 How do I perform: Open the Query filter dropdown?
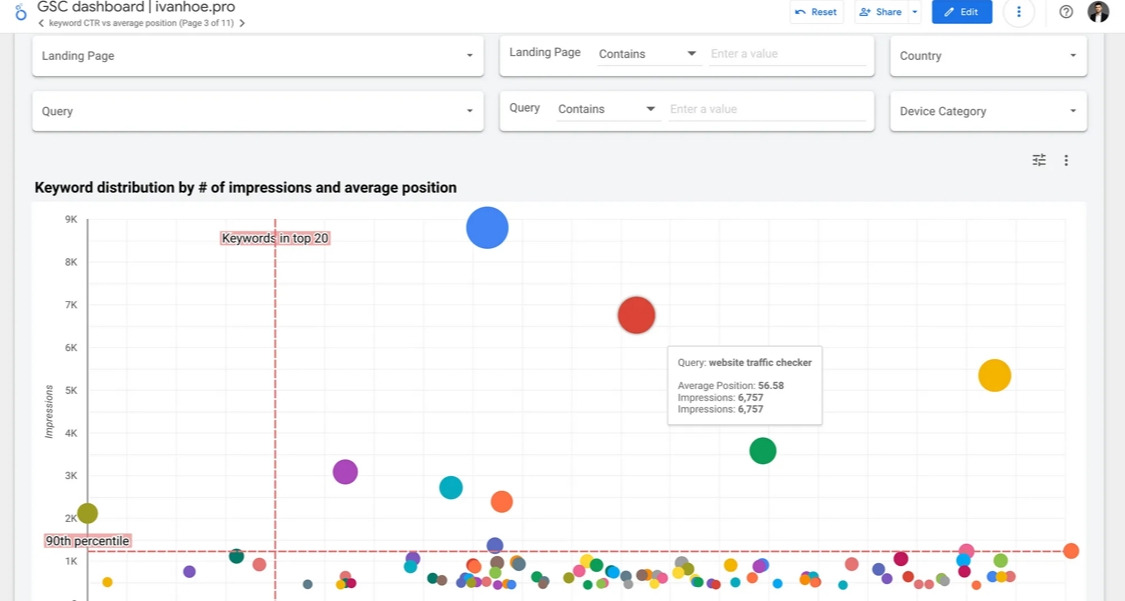coord(258,111)
